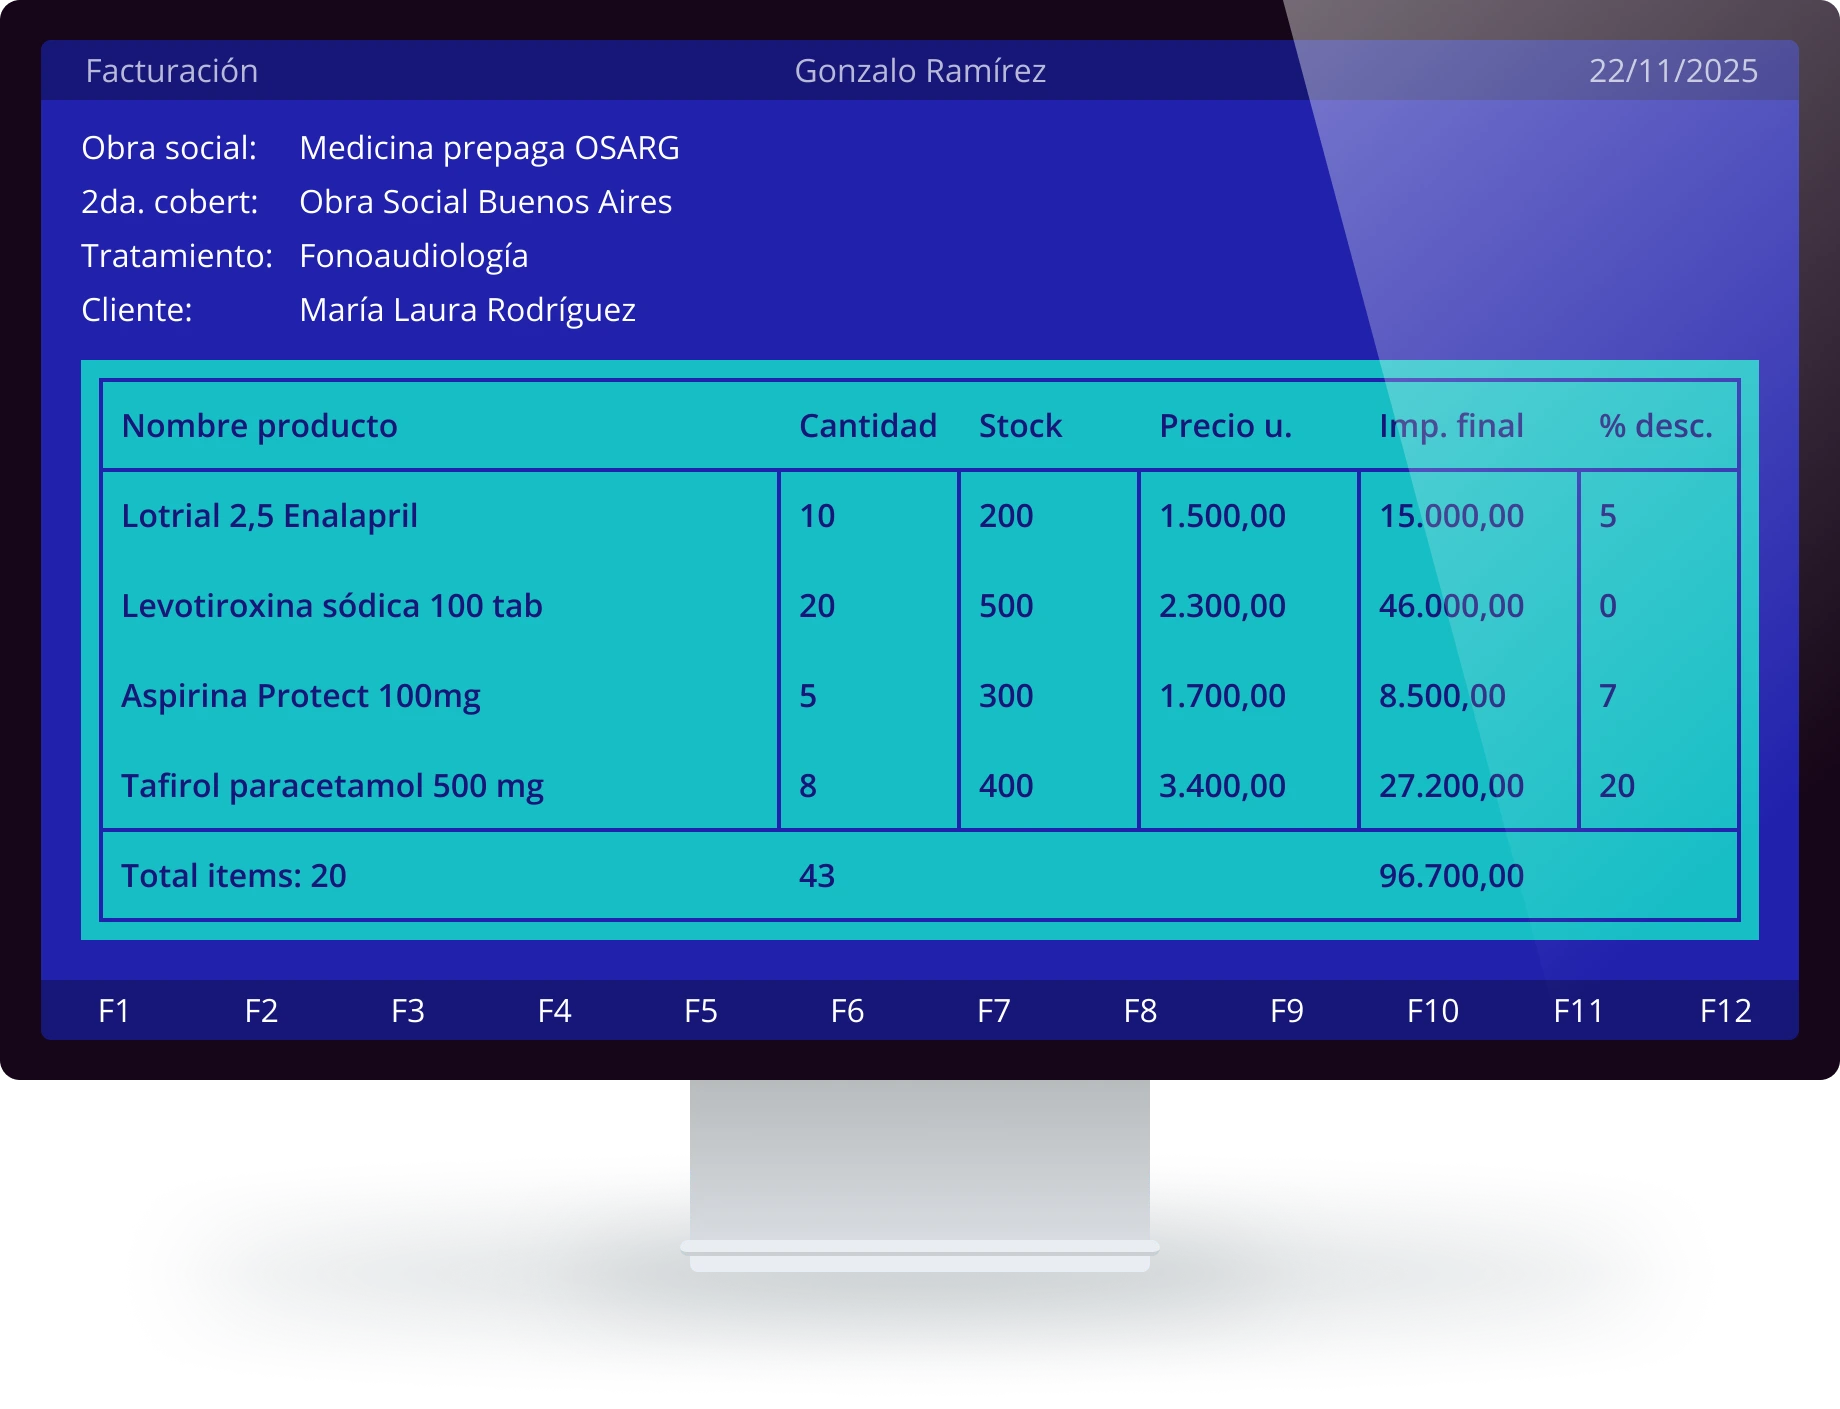This screenshot has width=1840, height=1409.
Task: Click the 2da. cobert value Obra Social Buenos Aires
Action: [485, 202]
